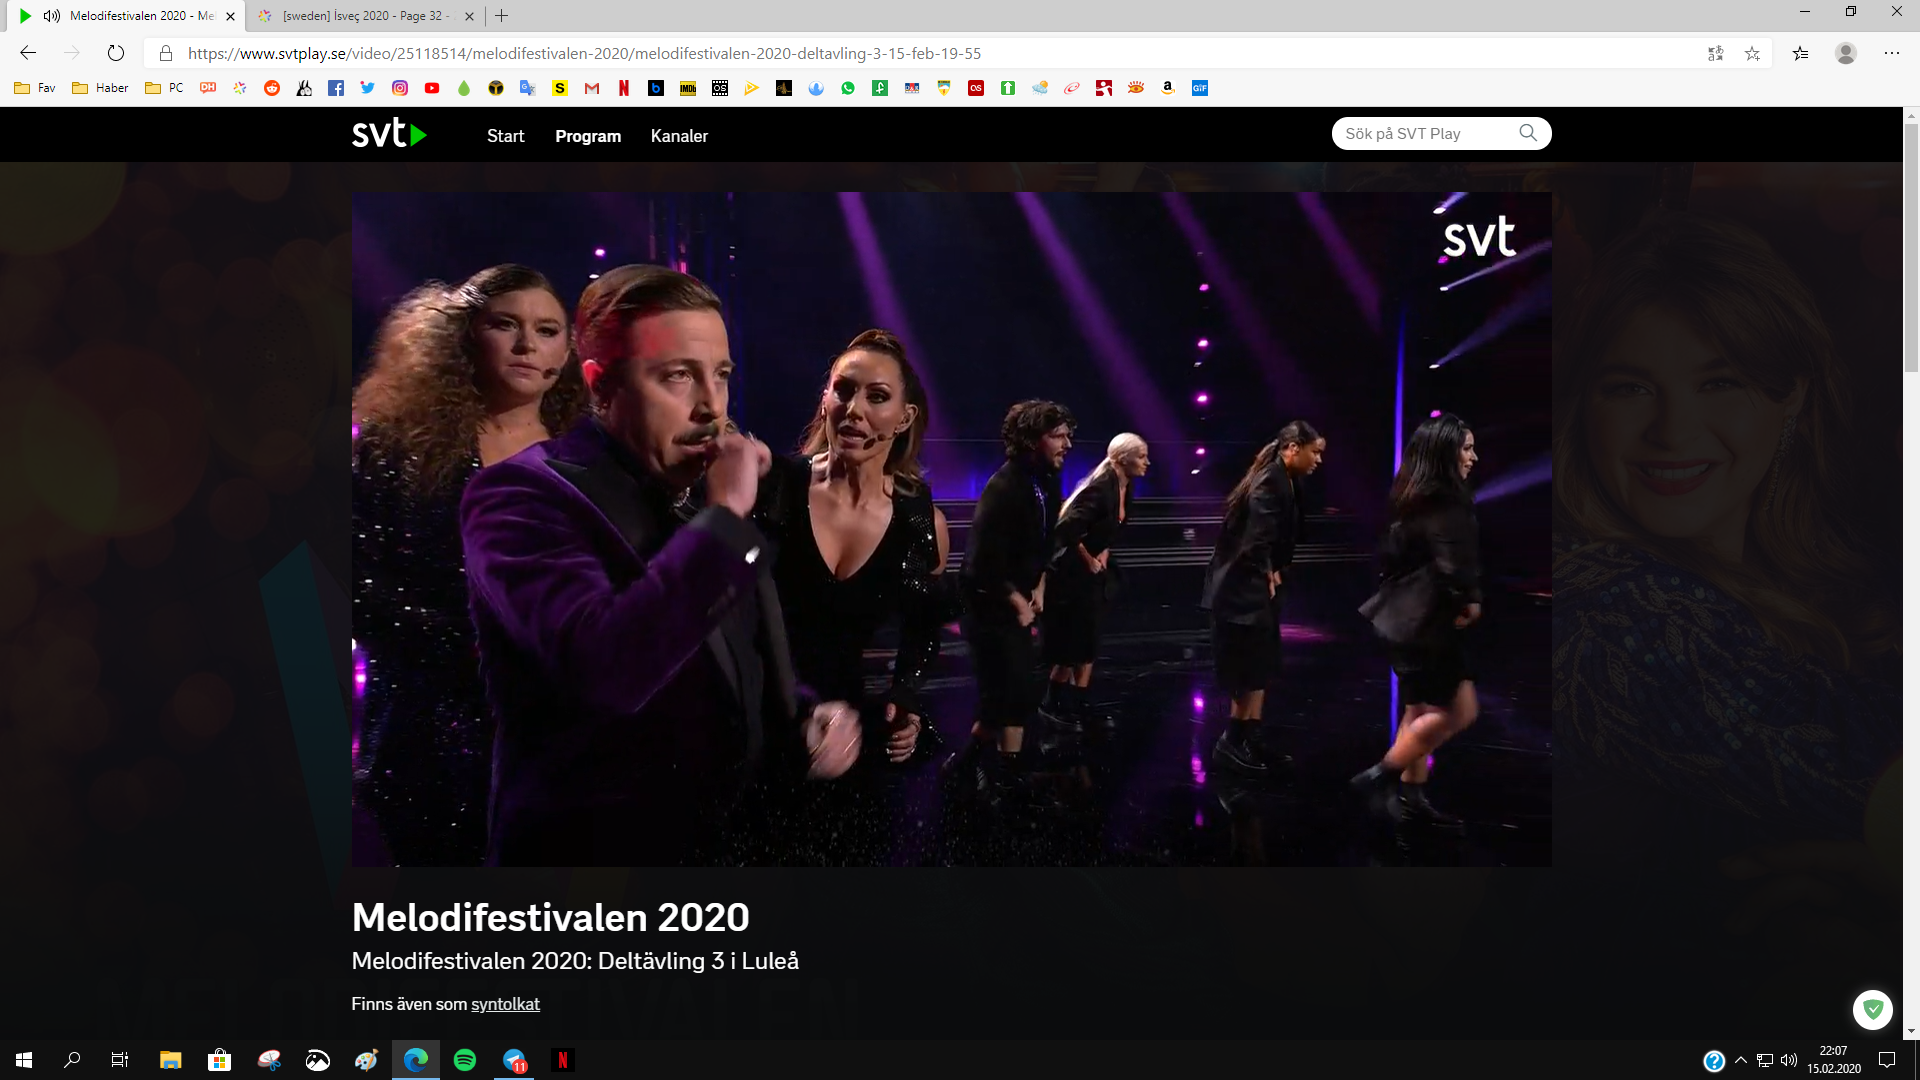
Task: Open the translate page icon in address bar
Action: tap(1715, 54)
